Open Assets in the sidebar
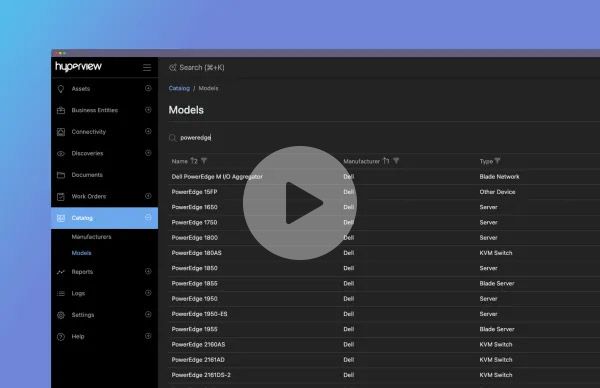Image resolution: width=600 pixels, height=388 pixels. [x=81, y=89]
